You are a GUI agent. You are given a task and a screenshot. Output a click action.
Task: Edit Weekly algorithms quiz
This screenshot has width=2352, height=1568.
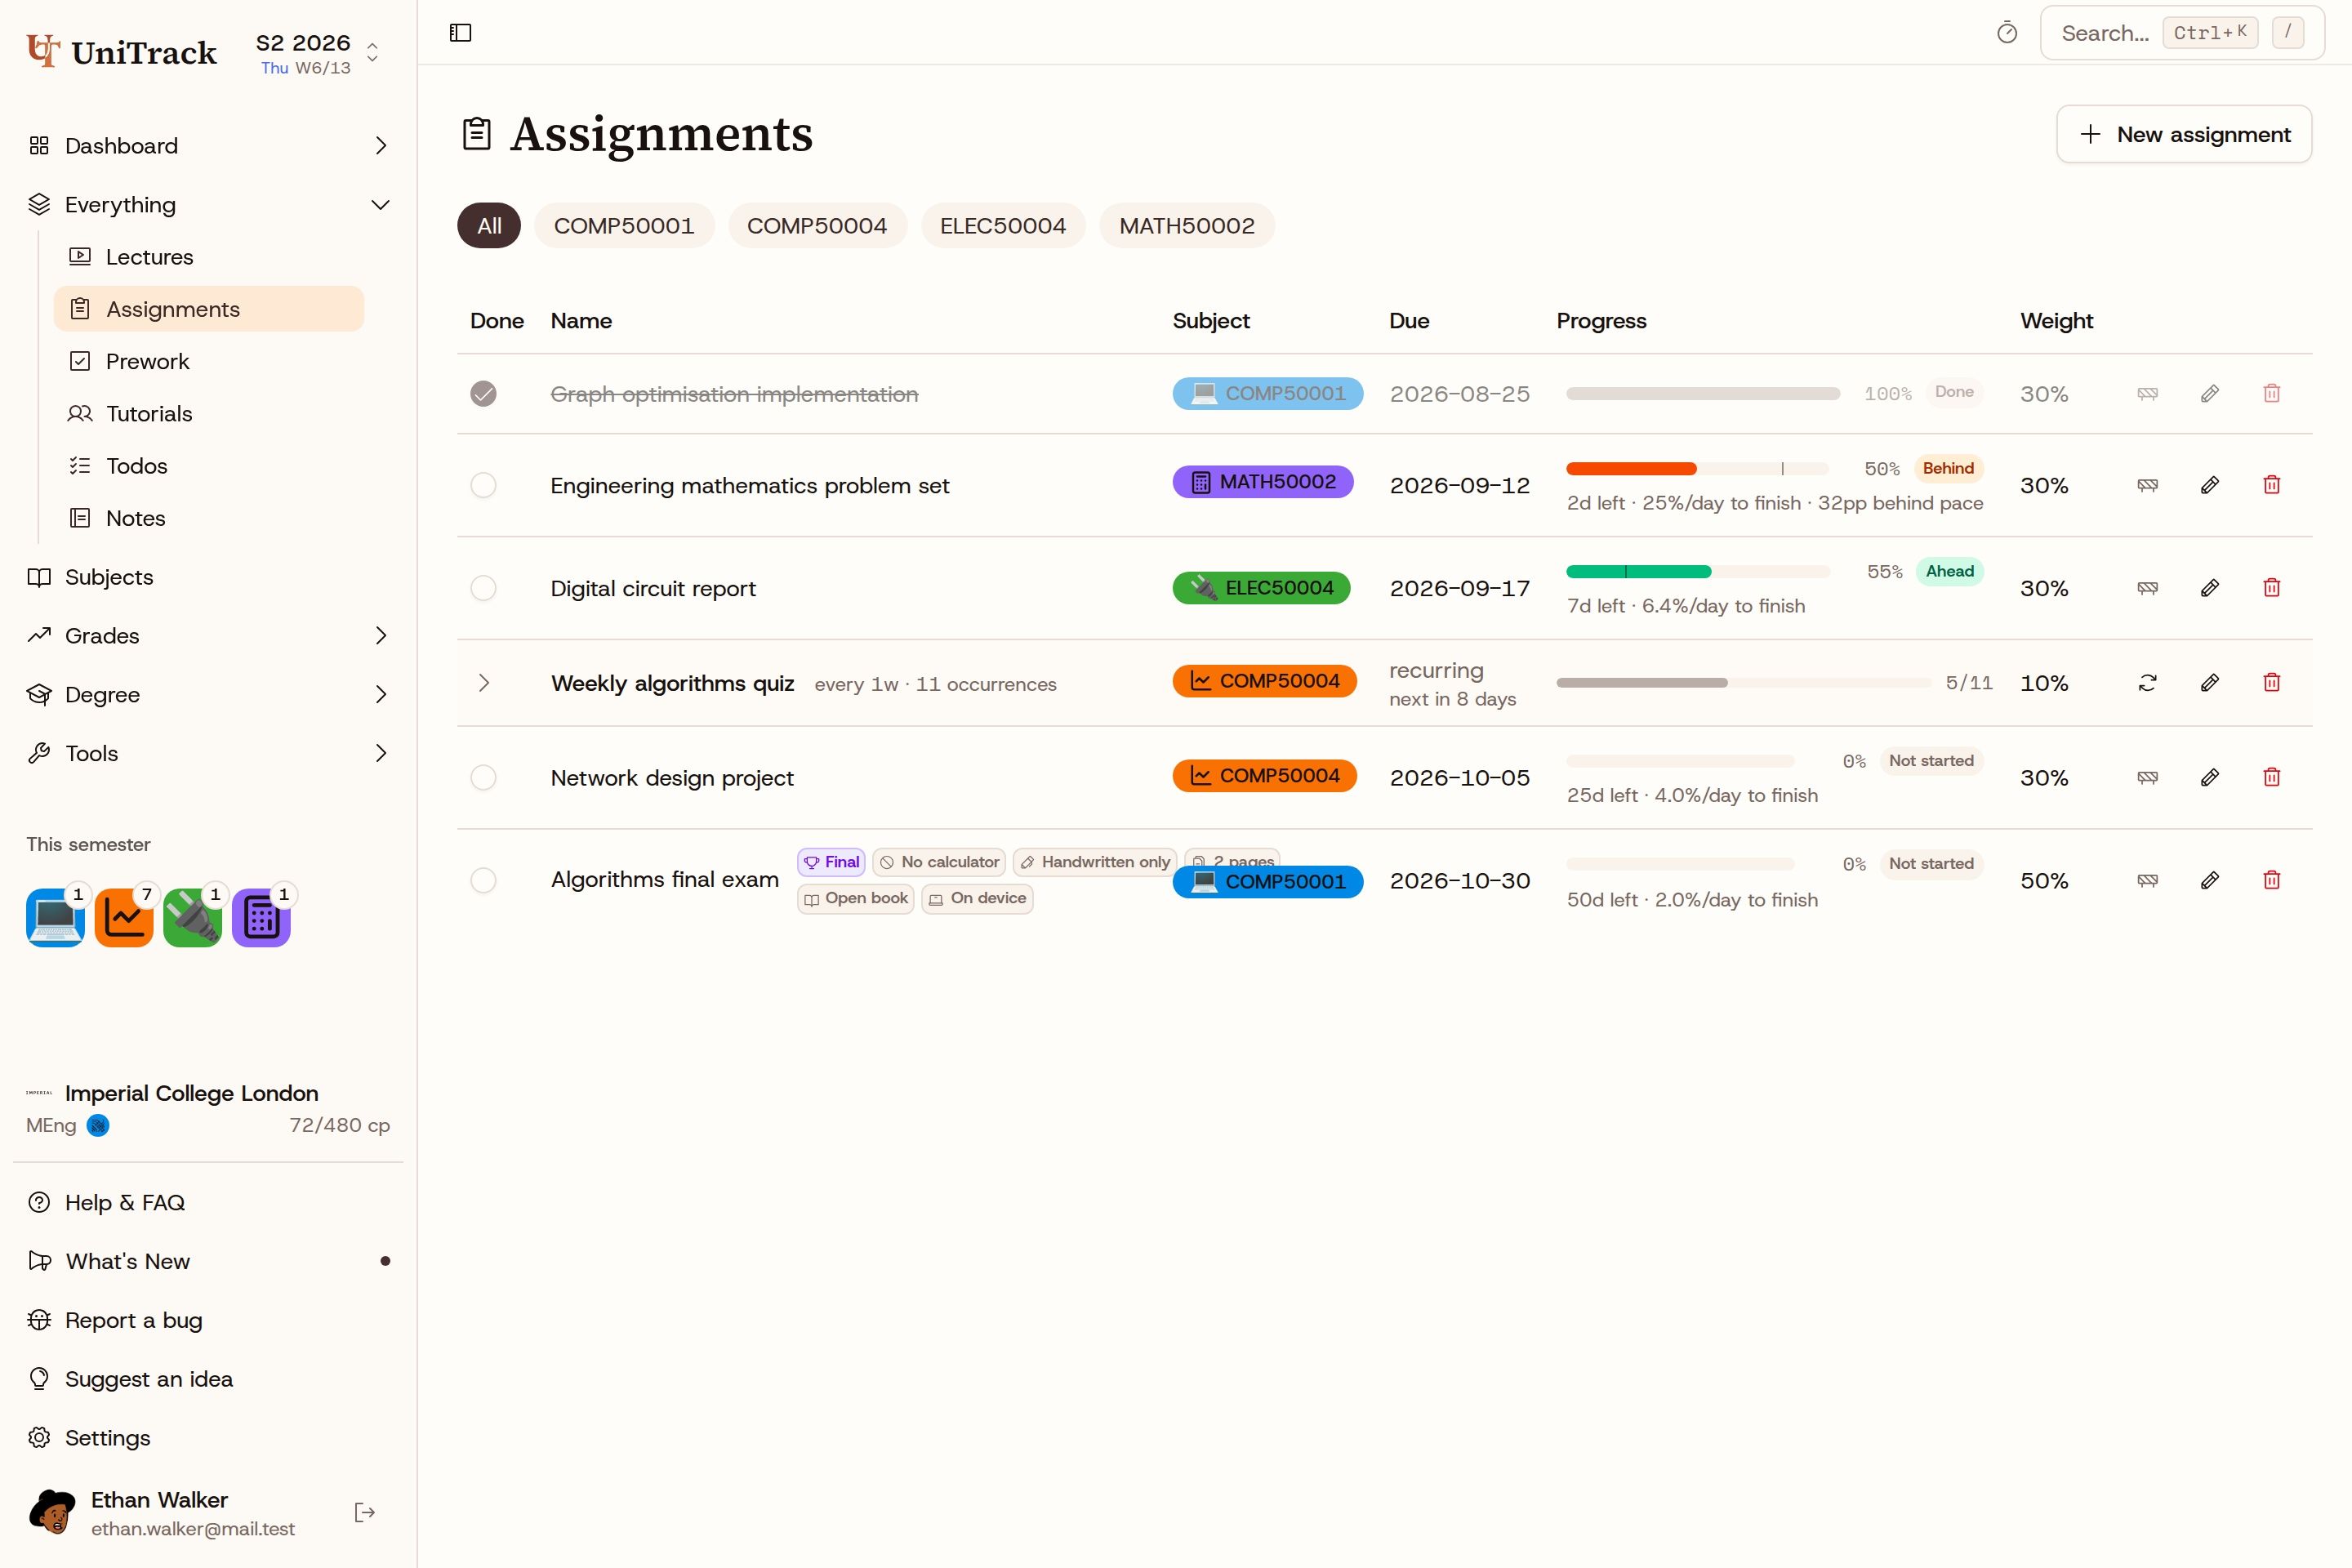click(2210, 683)
